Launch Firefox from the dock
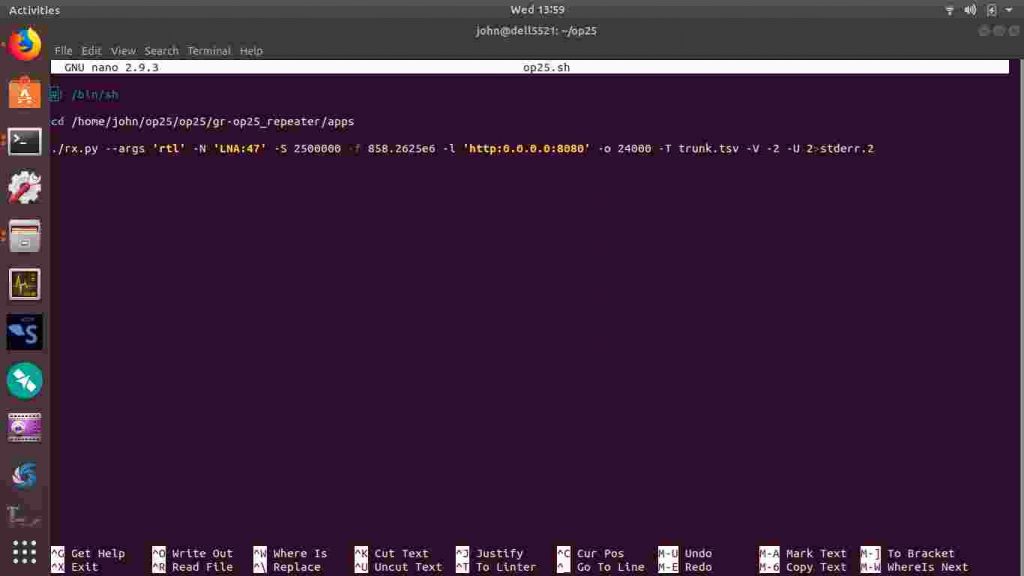The image size is (1024, 576). pyautogui.click(x=24, y=44)
